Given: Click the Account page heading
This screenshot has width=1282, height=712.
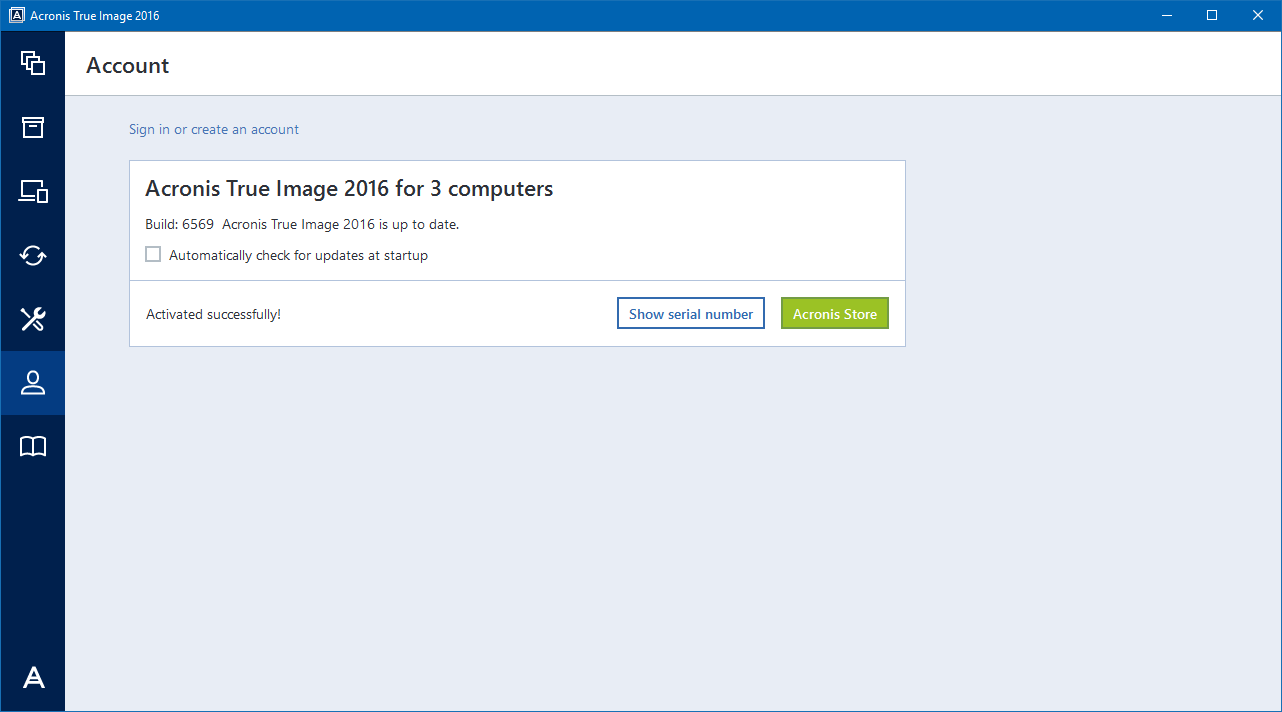Looking at the screenshot, I should pos(128,66).
